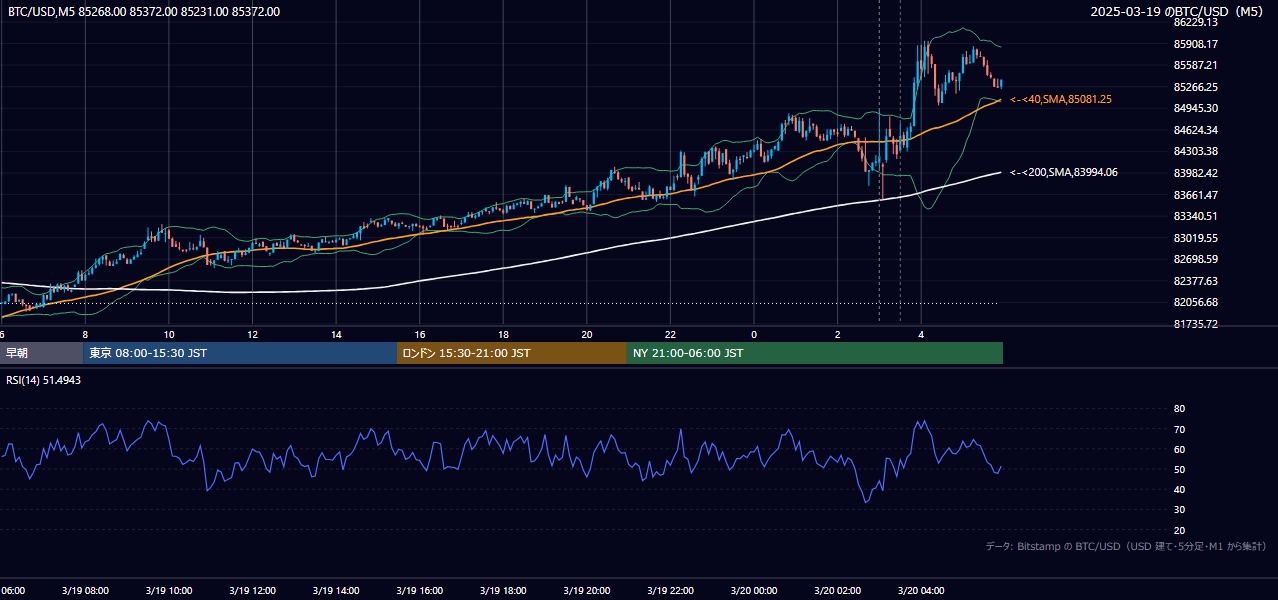The width and height of the screenshot is (1278, 600).
Task: Click the 3/20 02:00 time label
Action: point(837,591)
